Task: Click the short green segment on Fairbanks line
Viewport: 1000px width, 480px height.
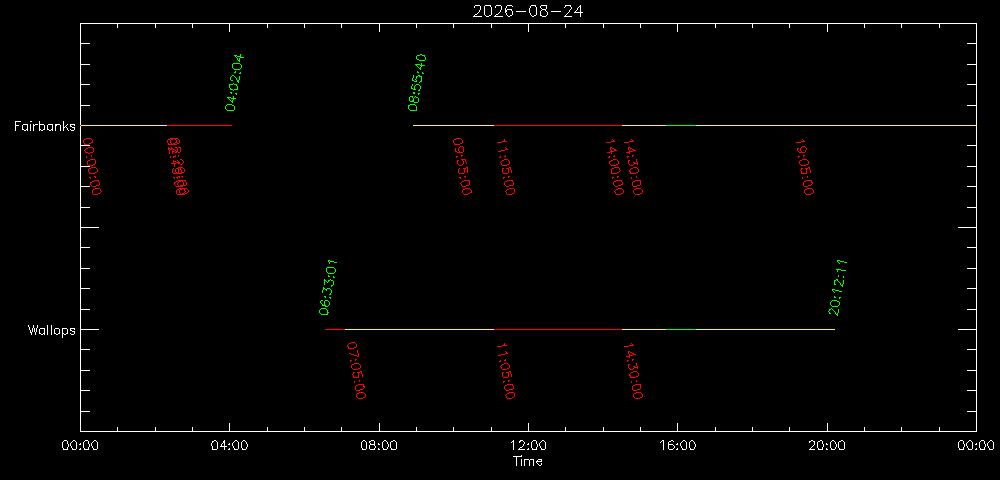Action: point(681,126)
